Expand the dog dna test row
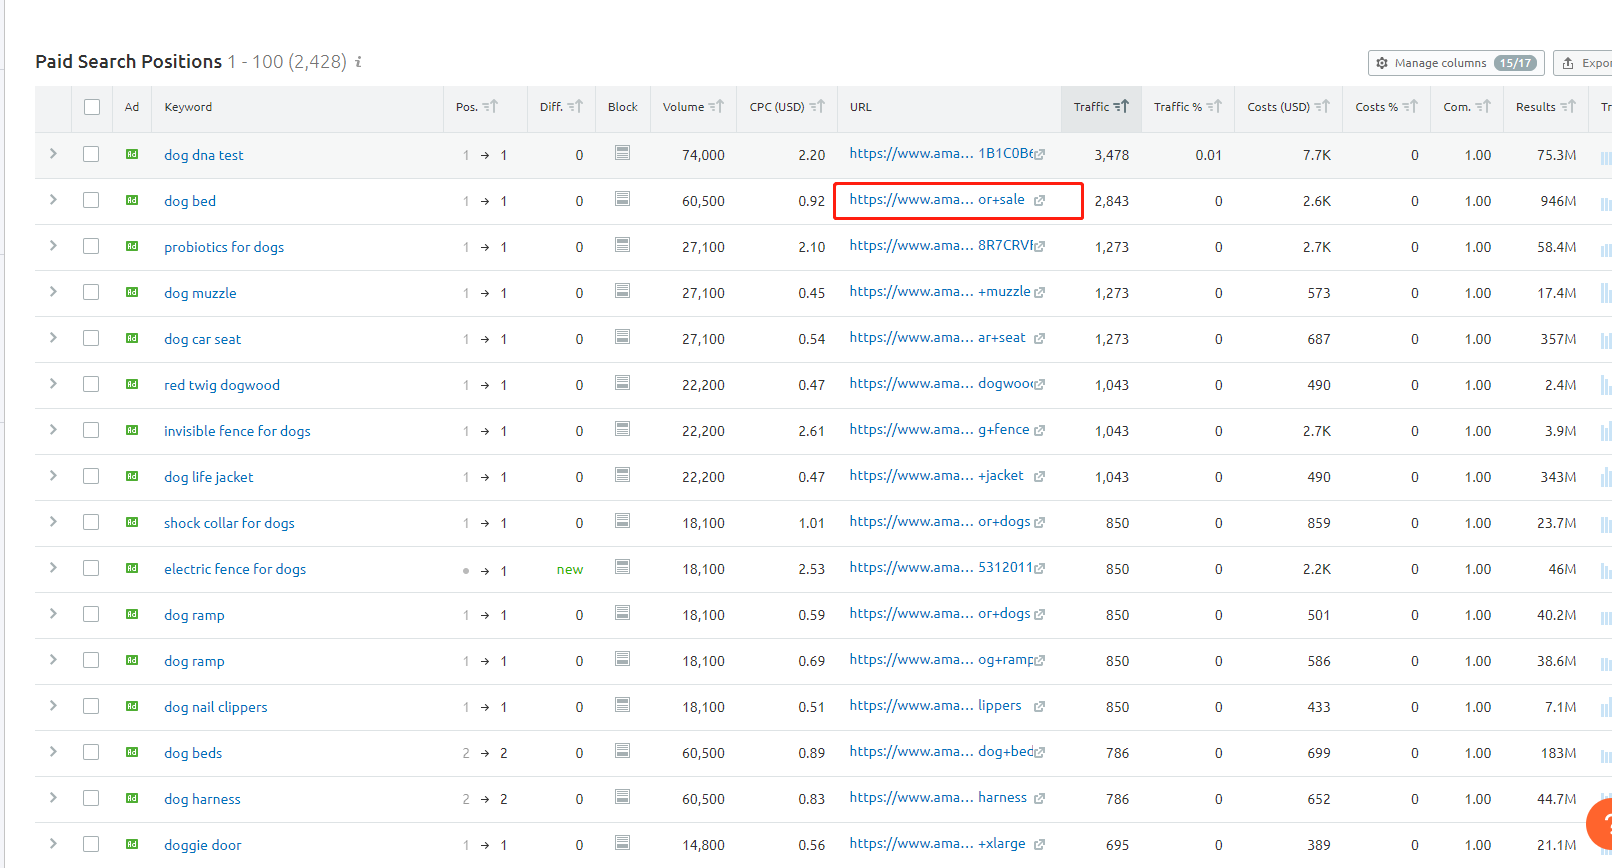The image size is (1612, 868). (x=53, y=154)
